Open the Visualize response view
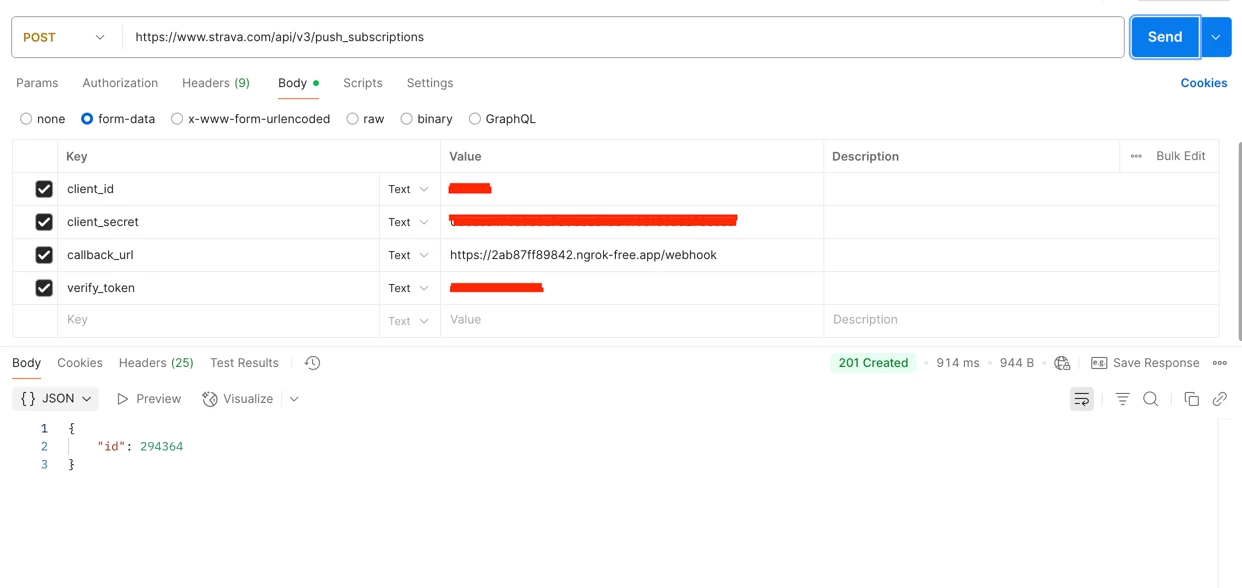 click(x=238, y=399)
